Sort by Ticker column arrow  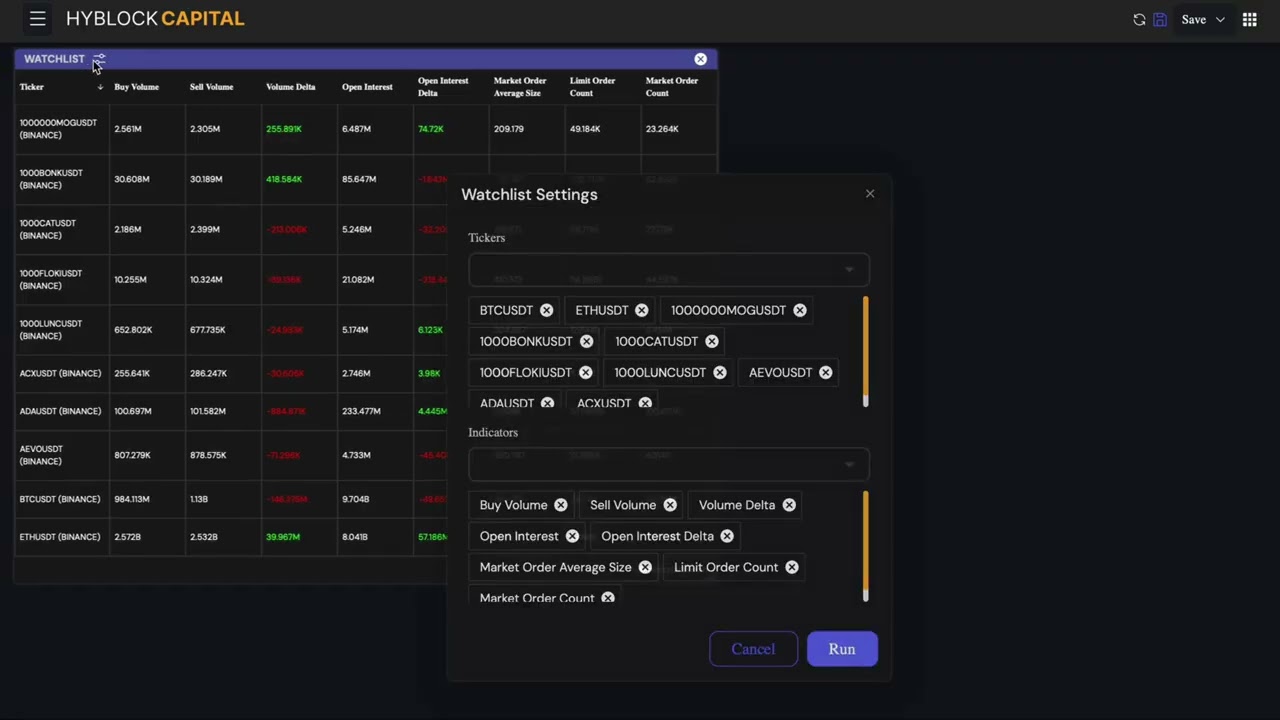pyautogui.click(x=100, y=87)
